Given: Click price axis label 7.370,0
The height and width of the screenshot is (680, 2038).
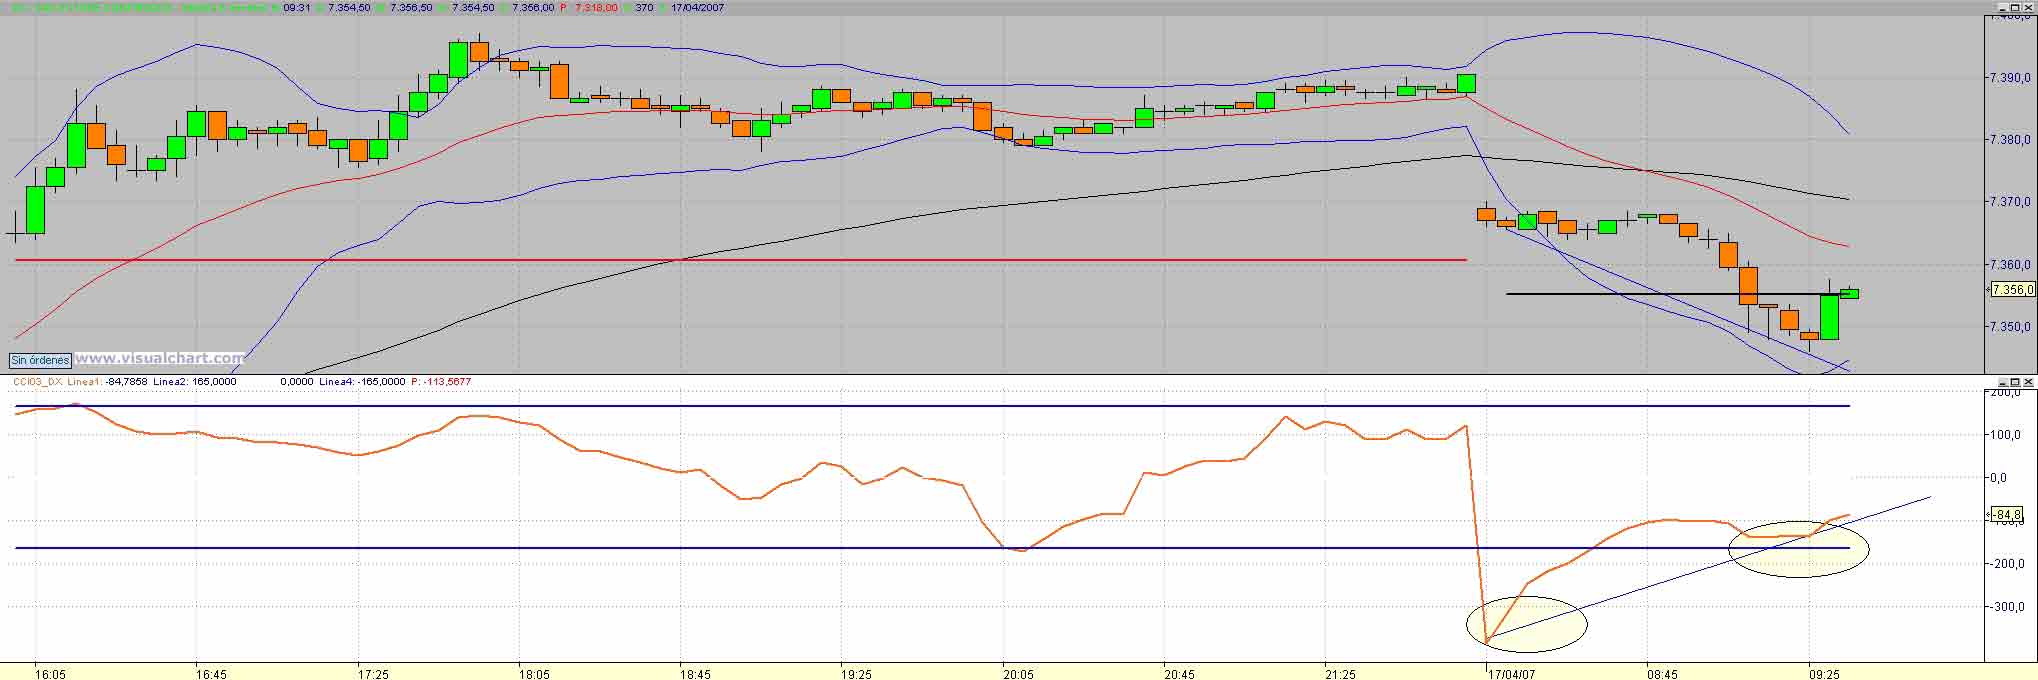Looking at the screenshot, I should tap(2011, 202).
